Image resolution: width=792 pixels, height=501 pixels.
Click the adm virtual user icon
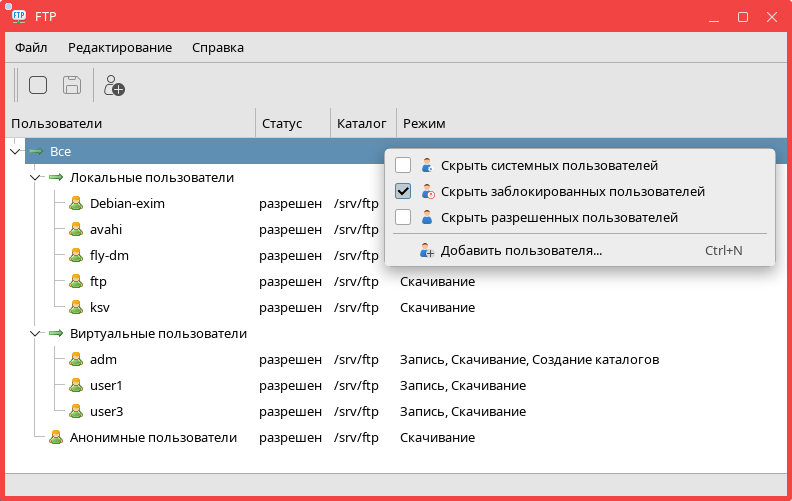[x=75, y=359]
